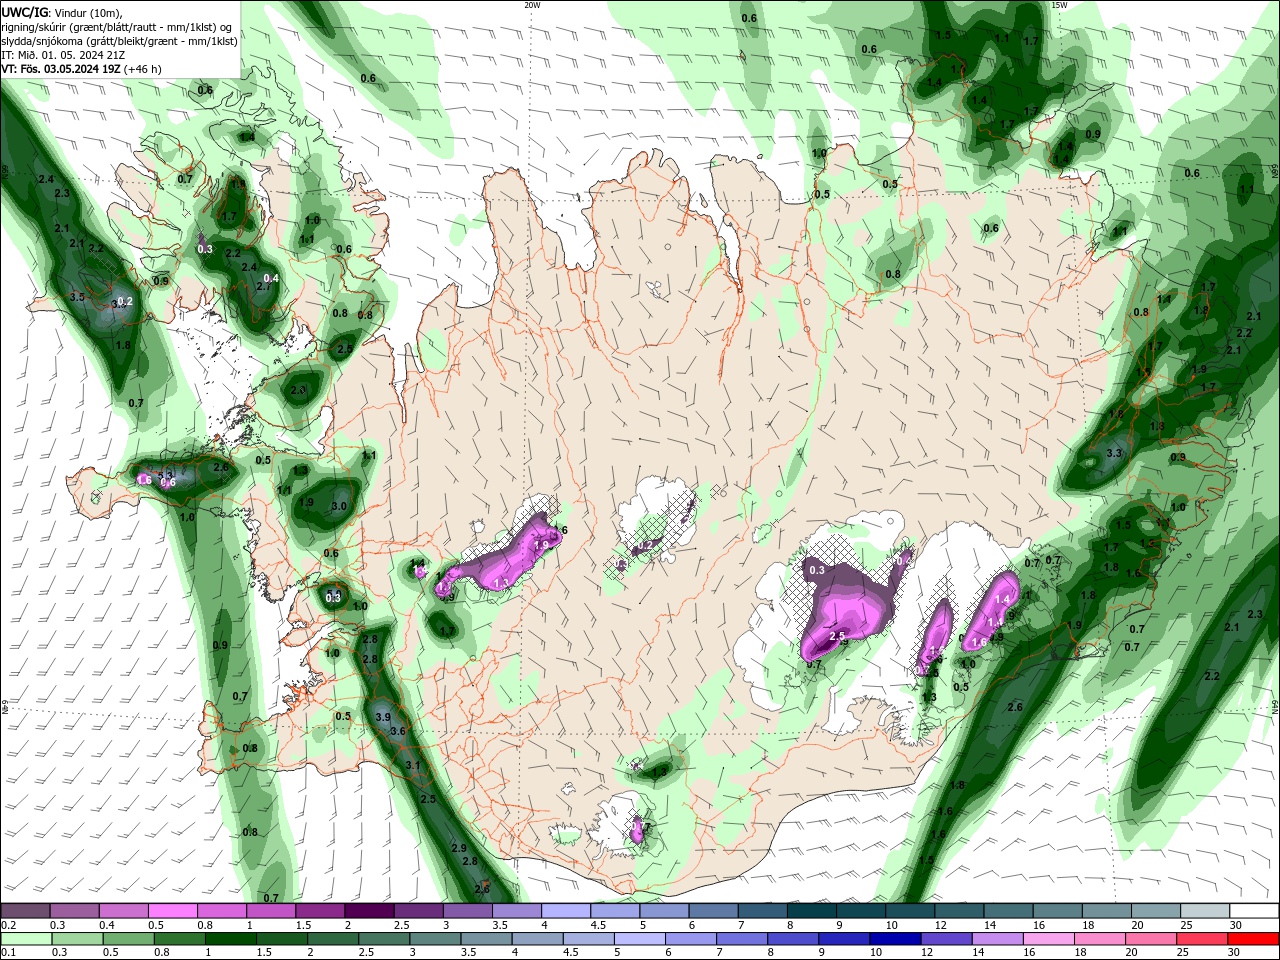Click the 'IT: Mið. 01. 05. 2024 21Z' line
This screenshot has height=960, width=1280.
tap(63, 55)
